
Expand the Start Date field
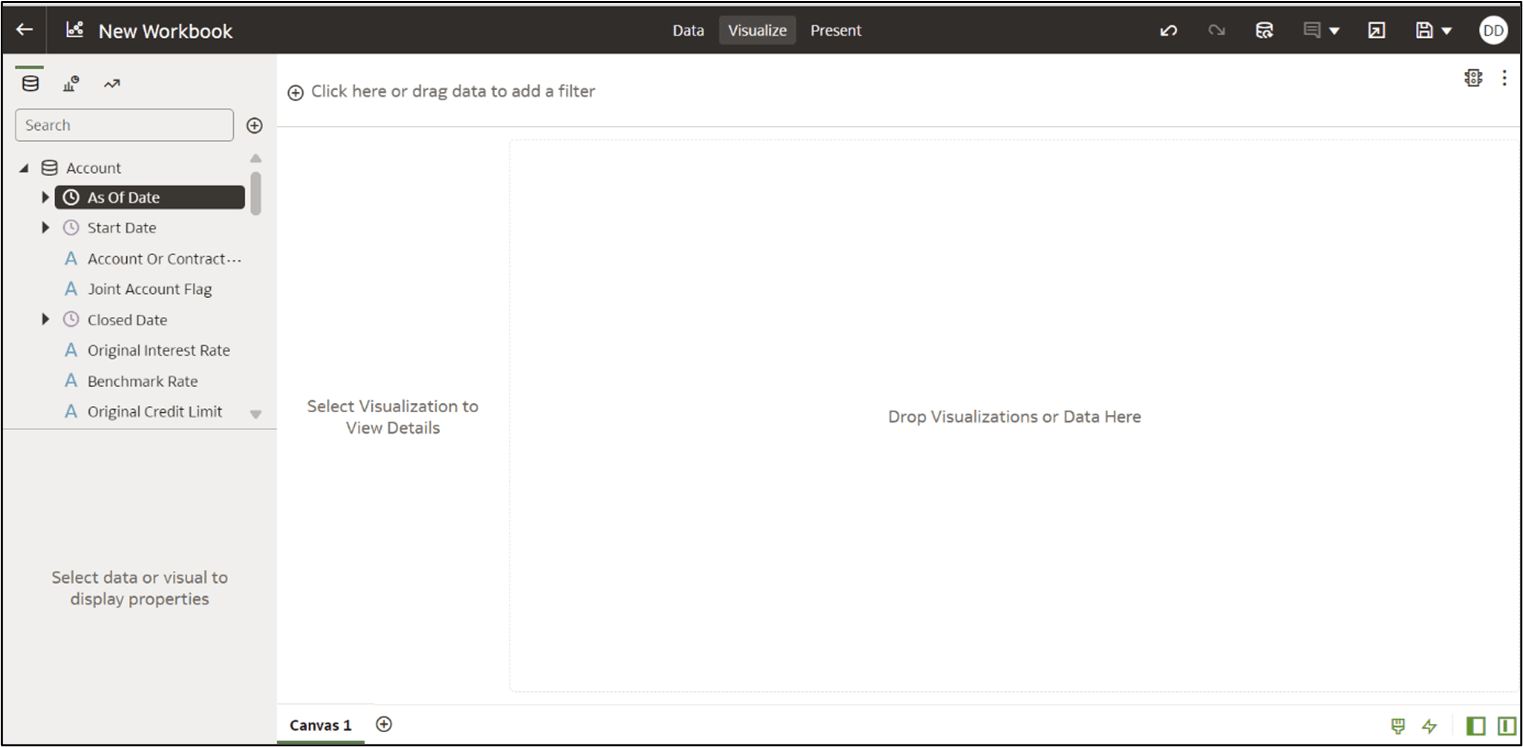[45, 227]
